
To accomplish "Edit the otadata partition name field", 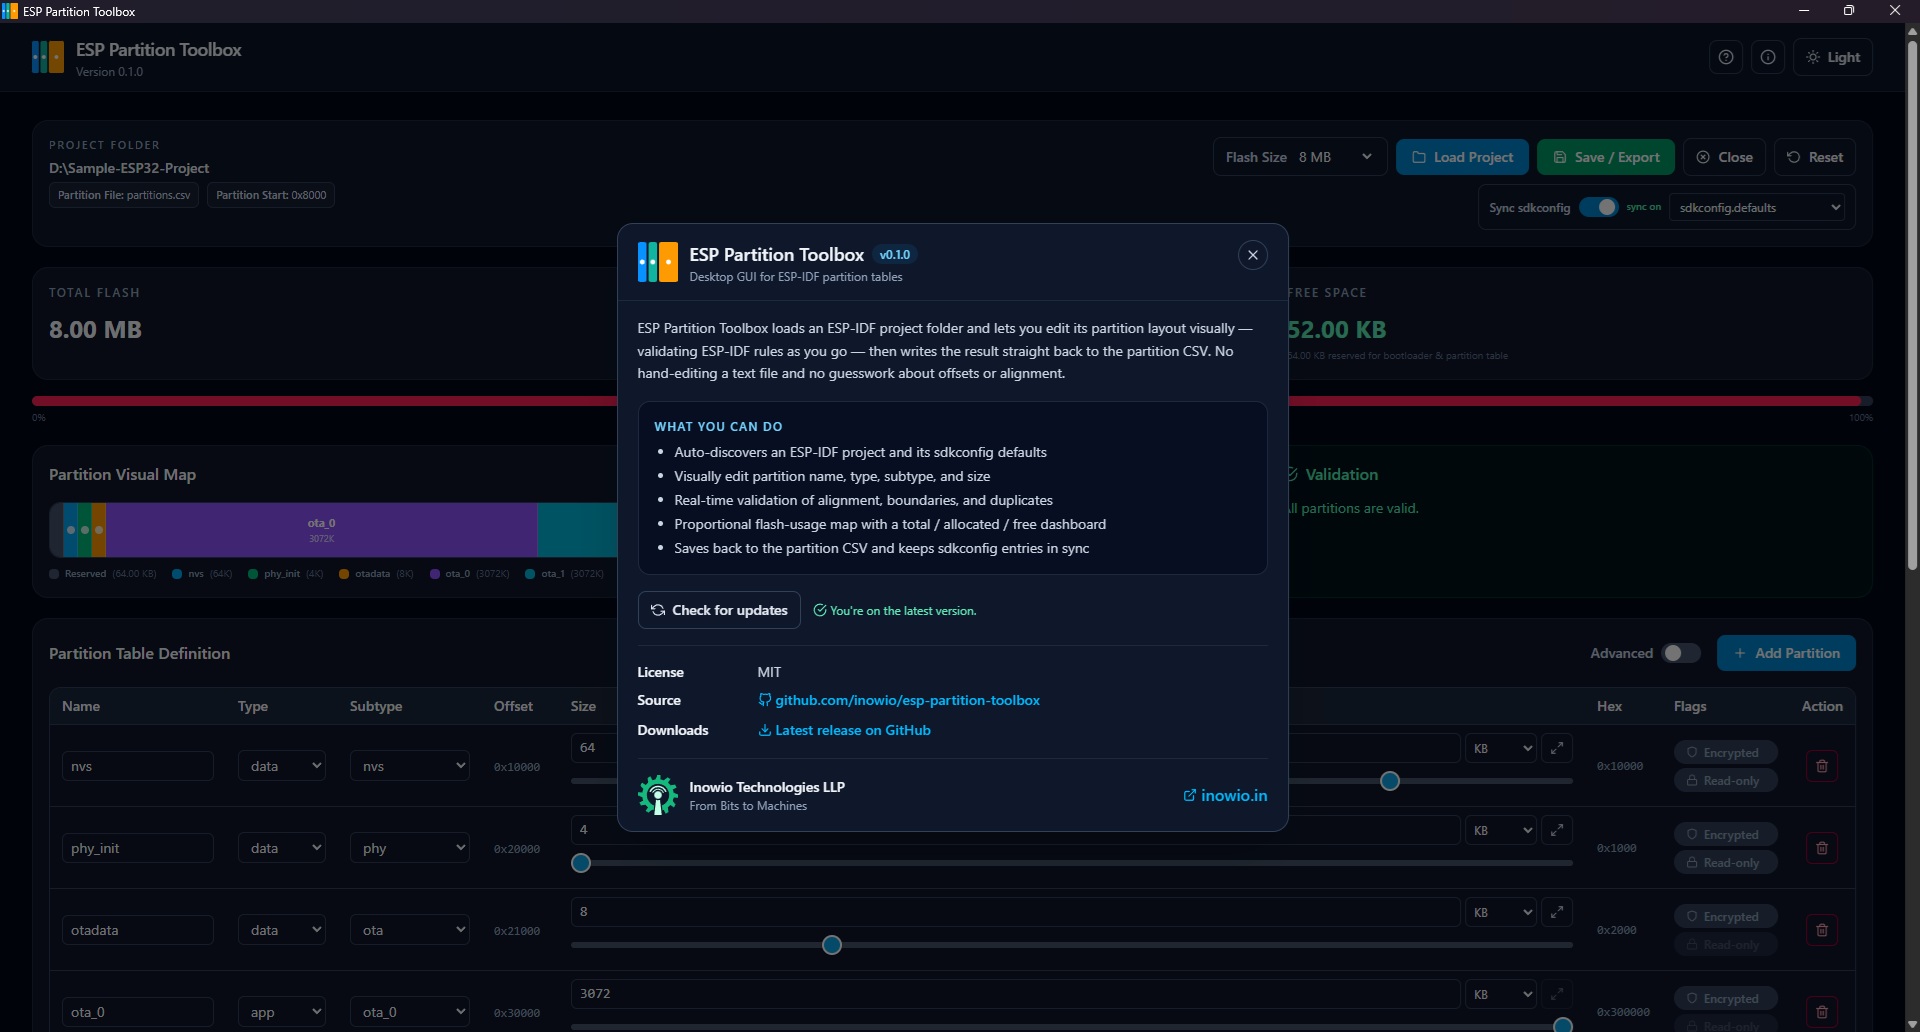I will coord(138,930).
